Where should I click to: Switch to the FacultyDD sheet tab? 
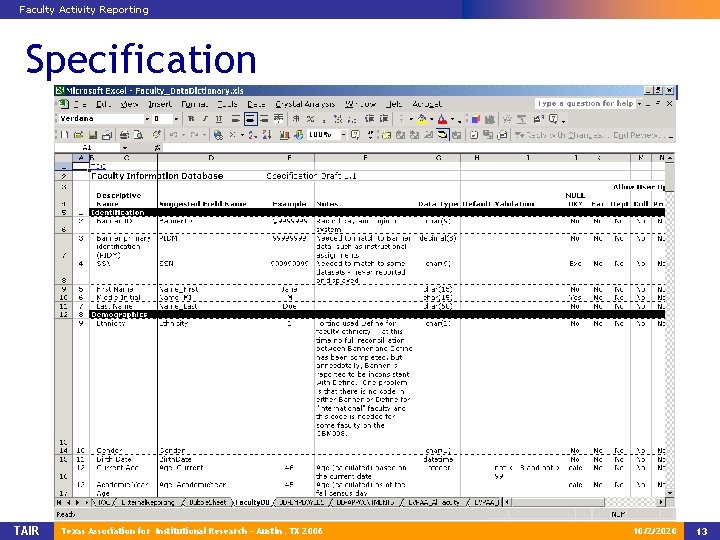click(252, 502)
